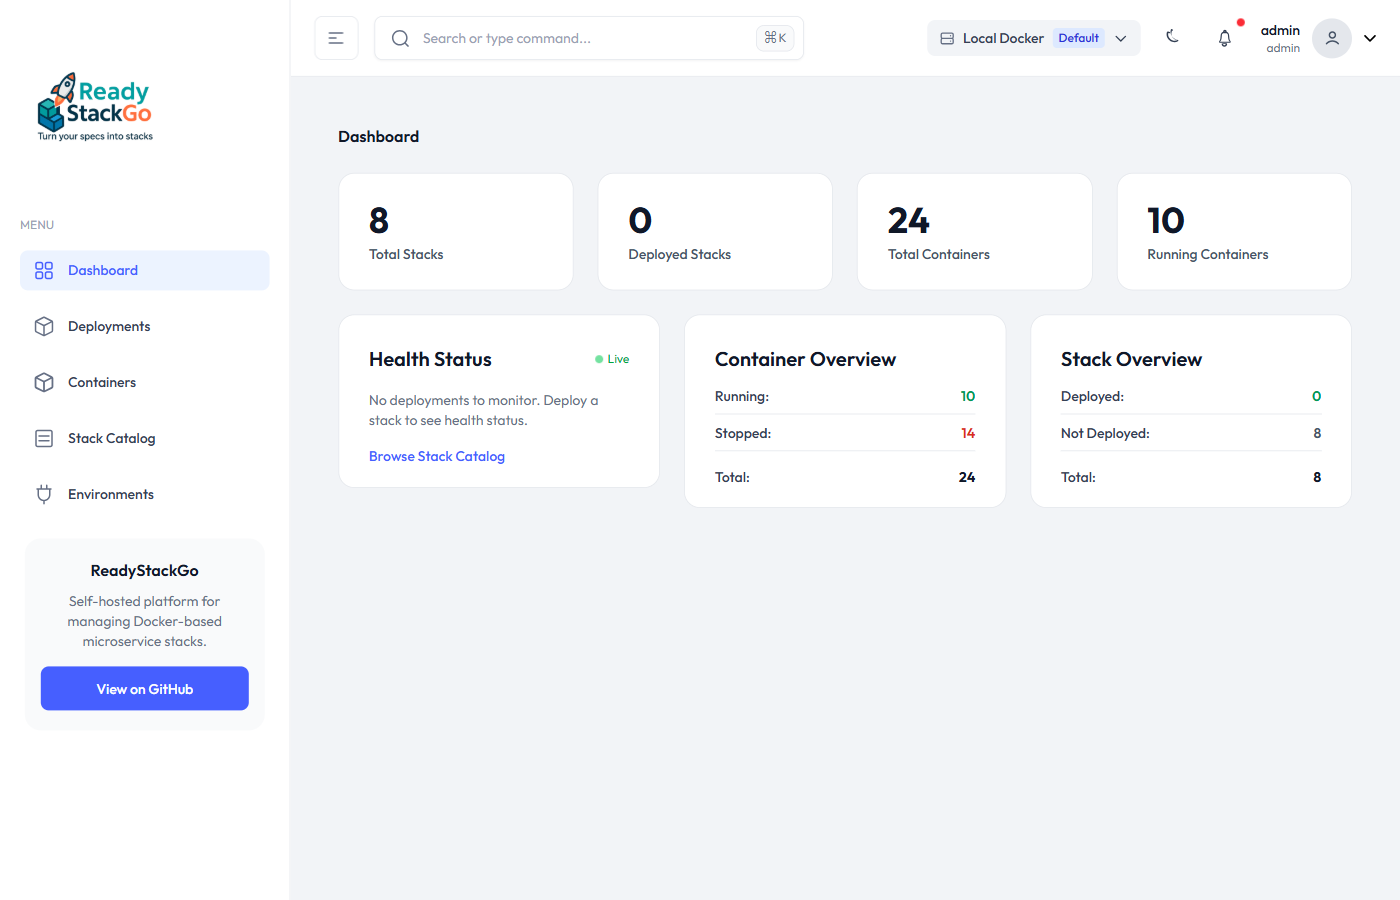Click the View on GitHub button

point(144,688)
